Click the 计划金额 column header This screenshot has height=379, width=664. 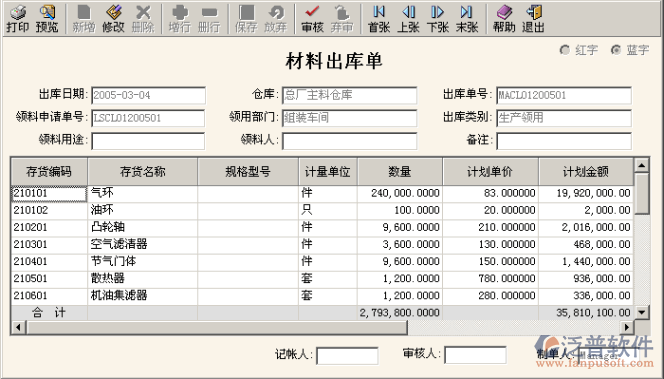(x=586, y=172)
